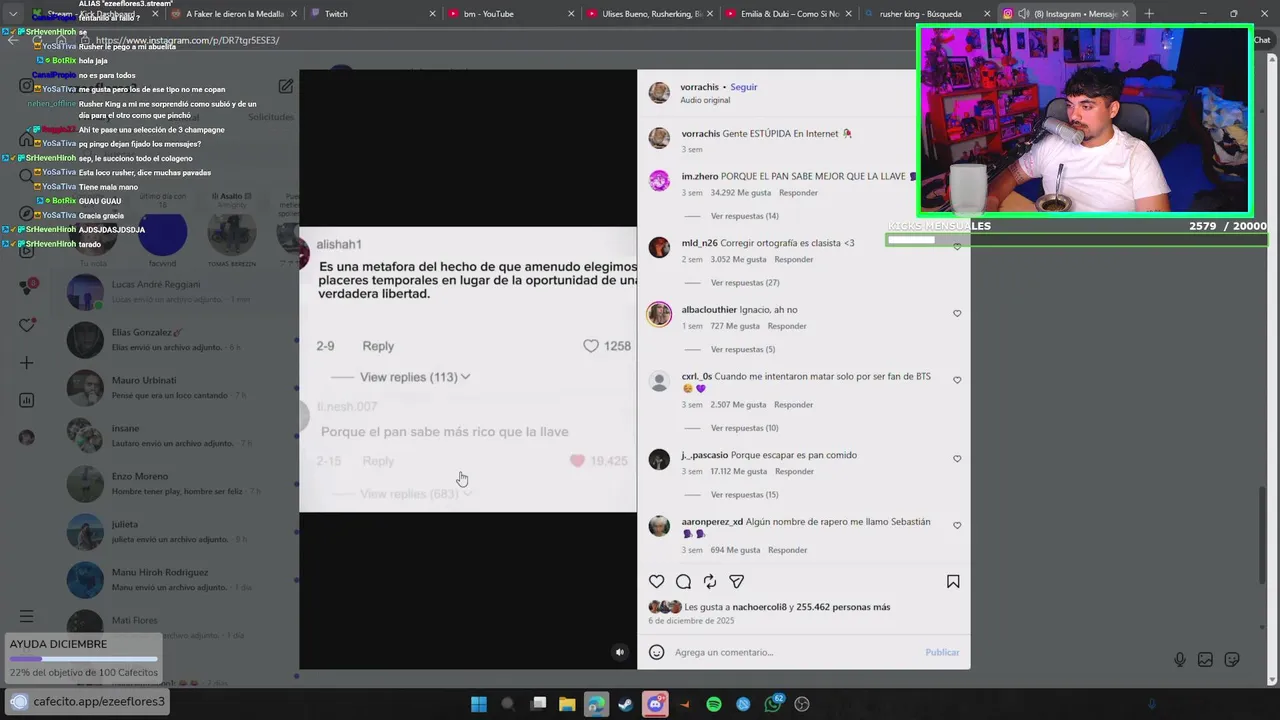Reply to im.zhero's comment
The height and width of the screenshot is (720, 1280).
tap(798, 193)
